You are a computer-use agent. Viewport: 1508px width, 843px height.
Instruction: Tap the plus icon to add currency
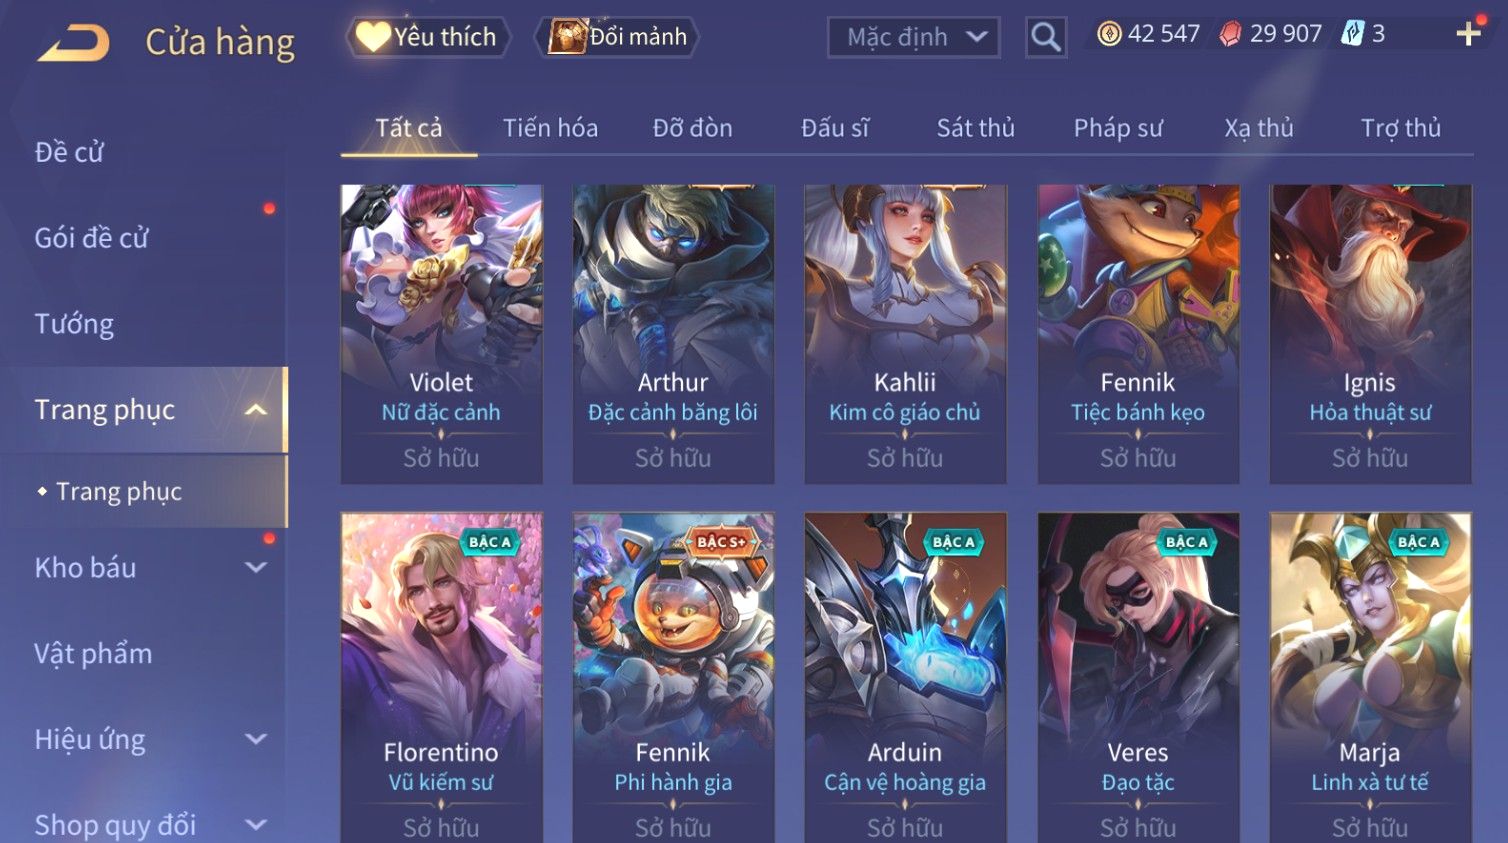[1468, 34]
